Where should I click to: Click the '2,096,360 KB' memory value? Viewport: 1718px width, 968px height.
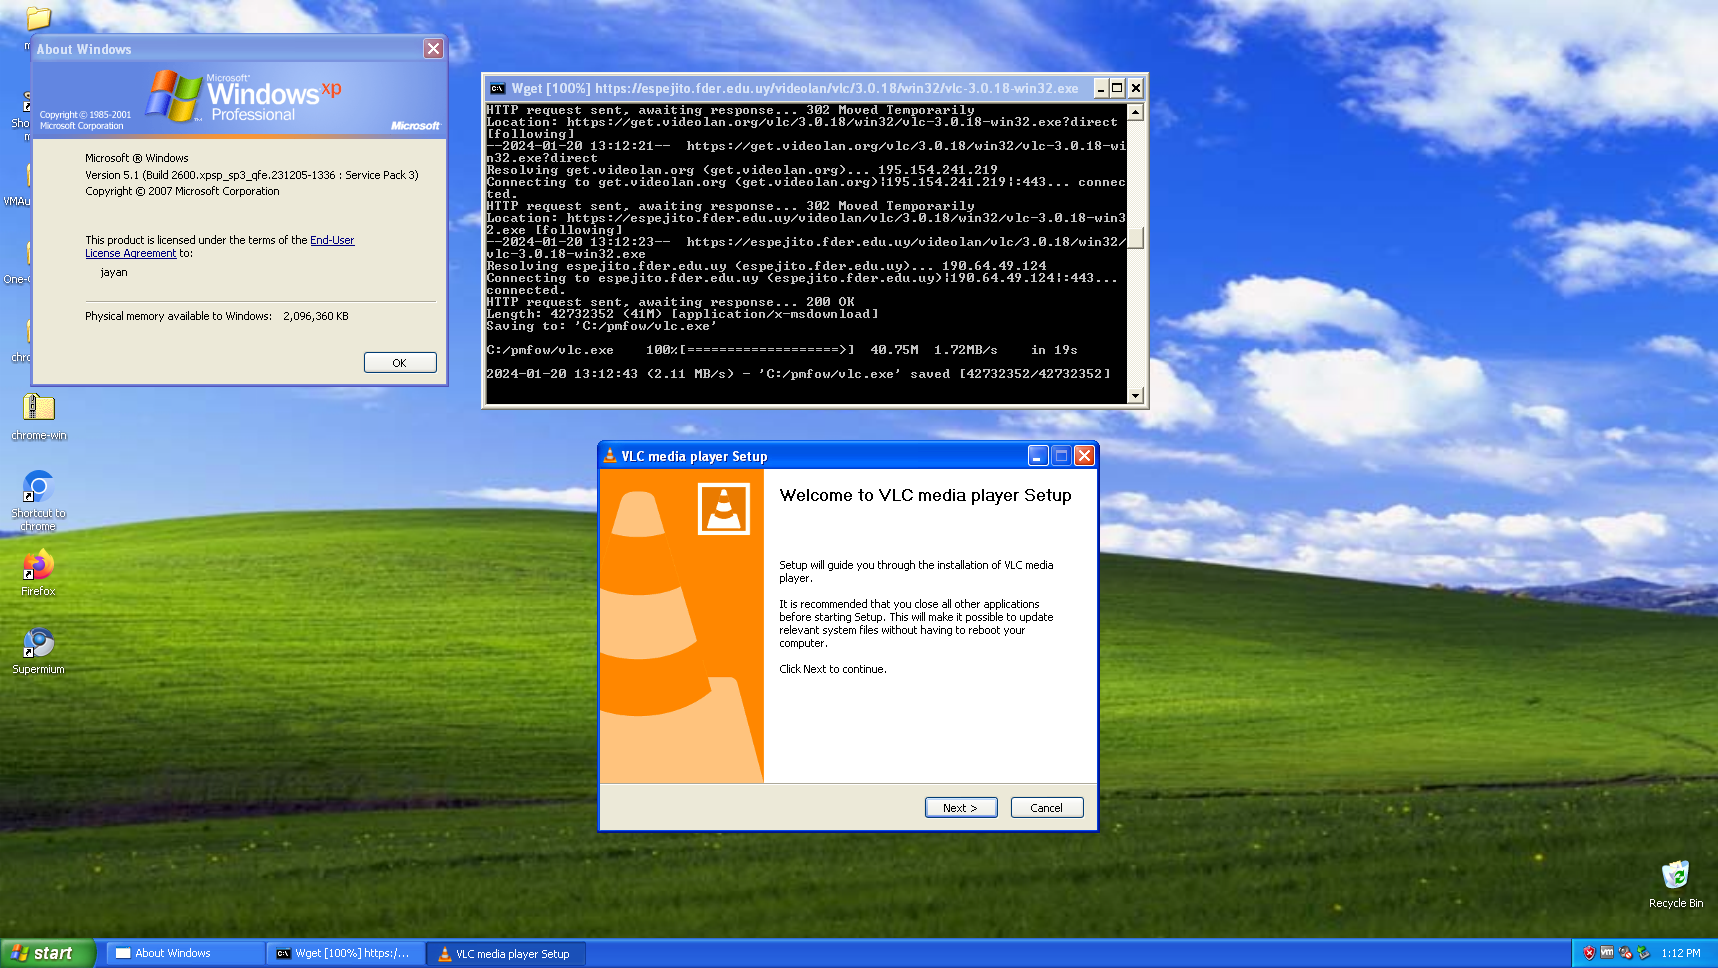tap(316, 316)
